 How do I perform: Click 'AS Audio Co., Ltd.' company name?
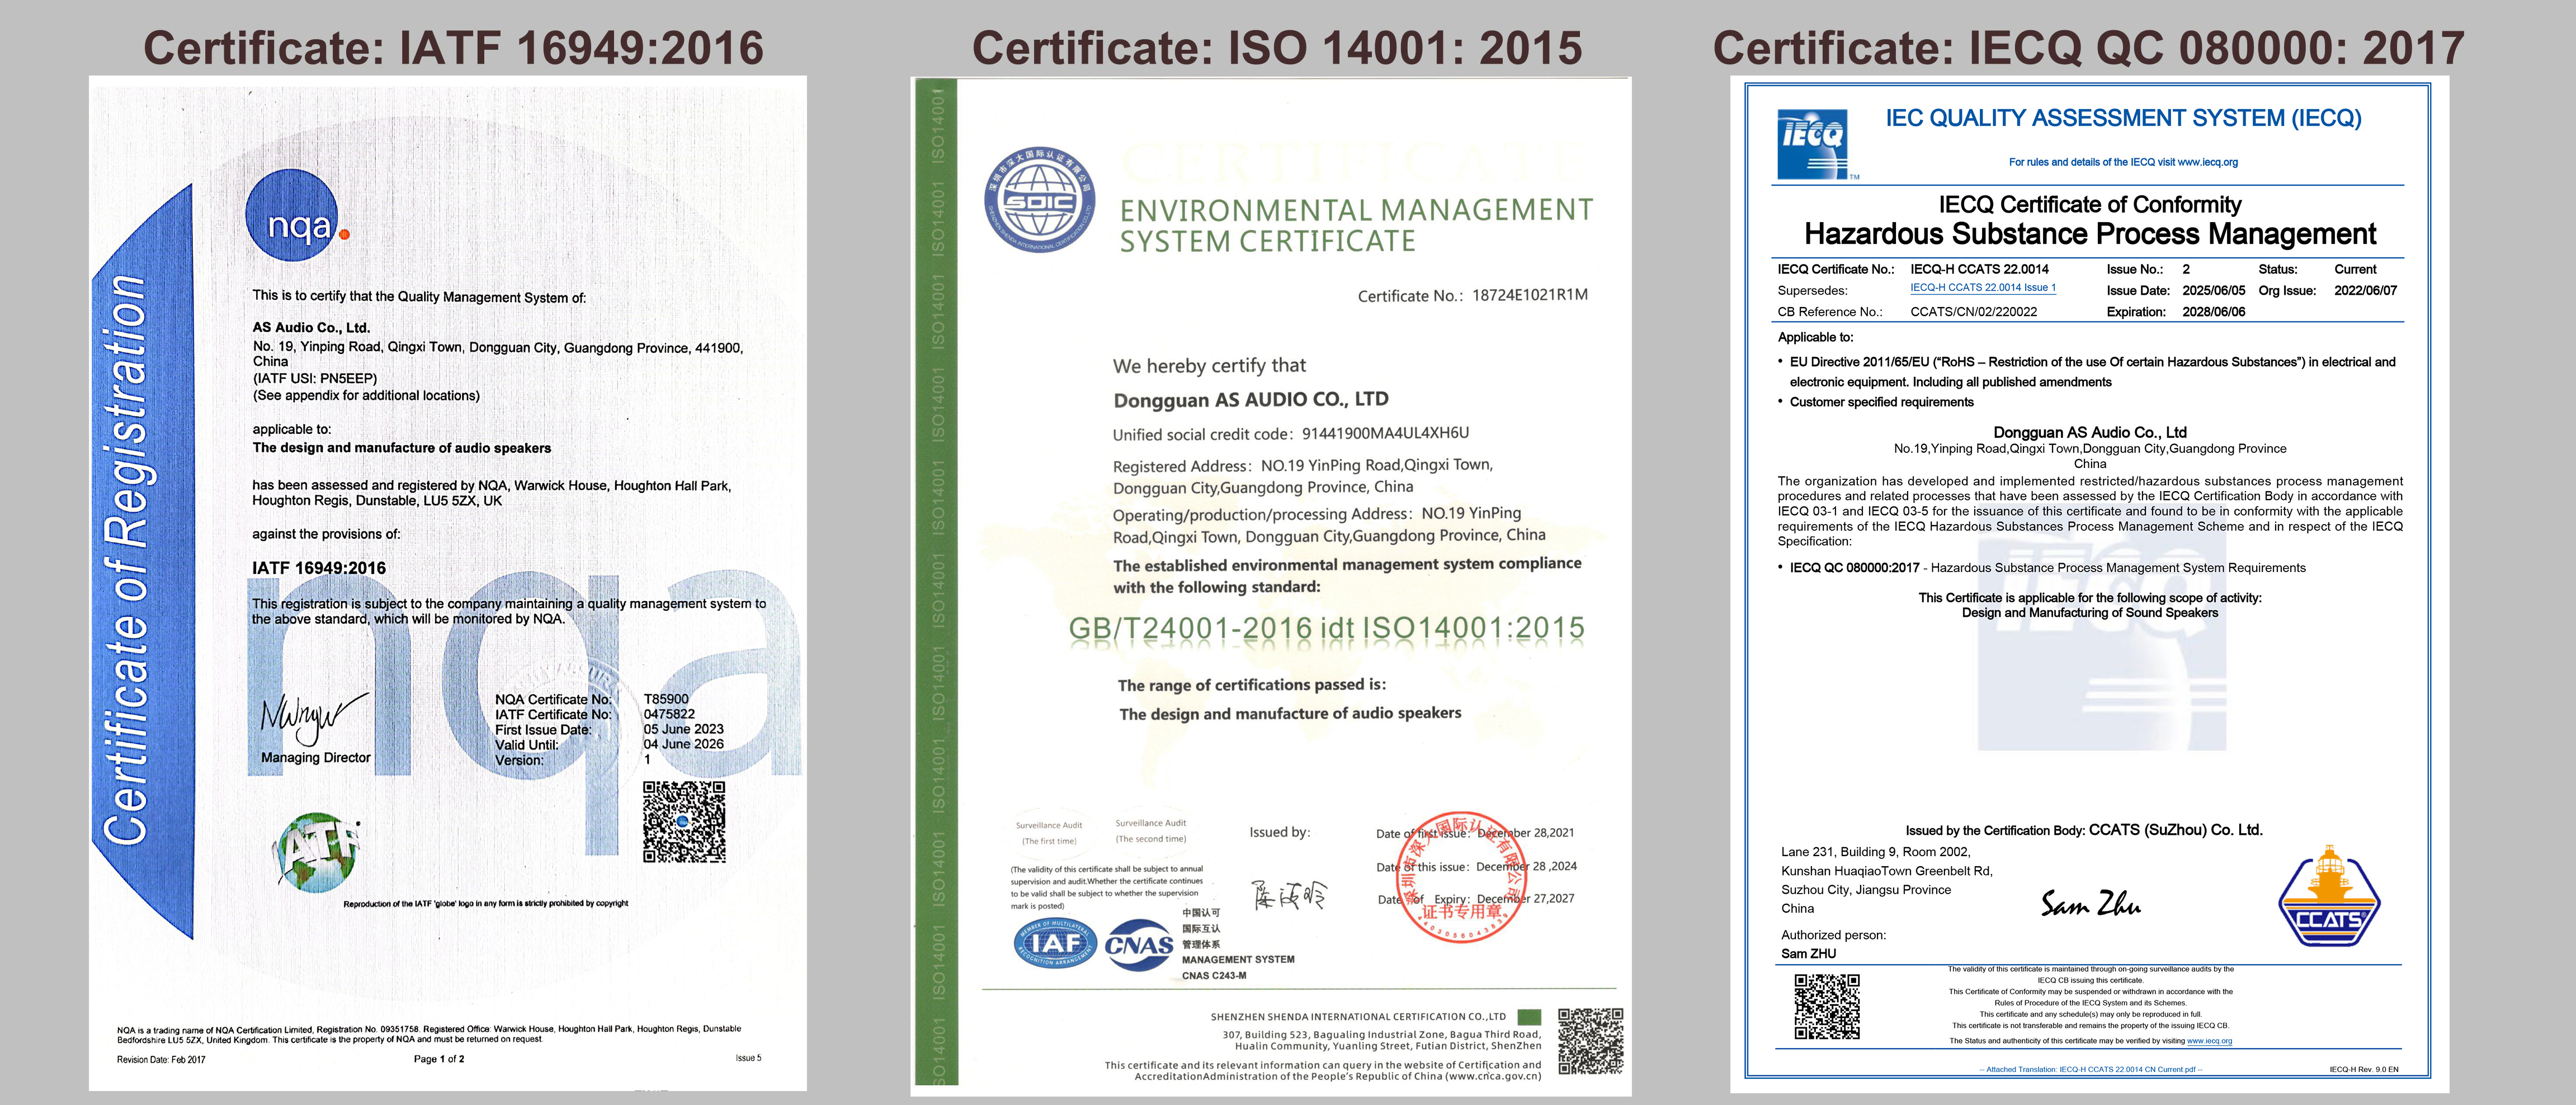pyautogui.click(x=311, y=327)
